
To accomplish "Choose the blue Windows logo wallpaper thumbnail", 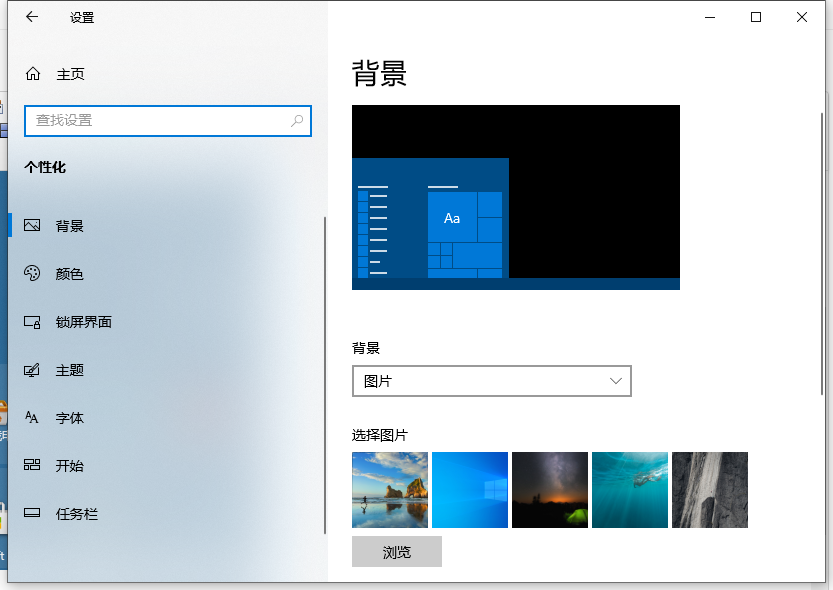I will click(x=469, y=490).
